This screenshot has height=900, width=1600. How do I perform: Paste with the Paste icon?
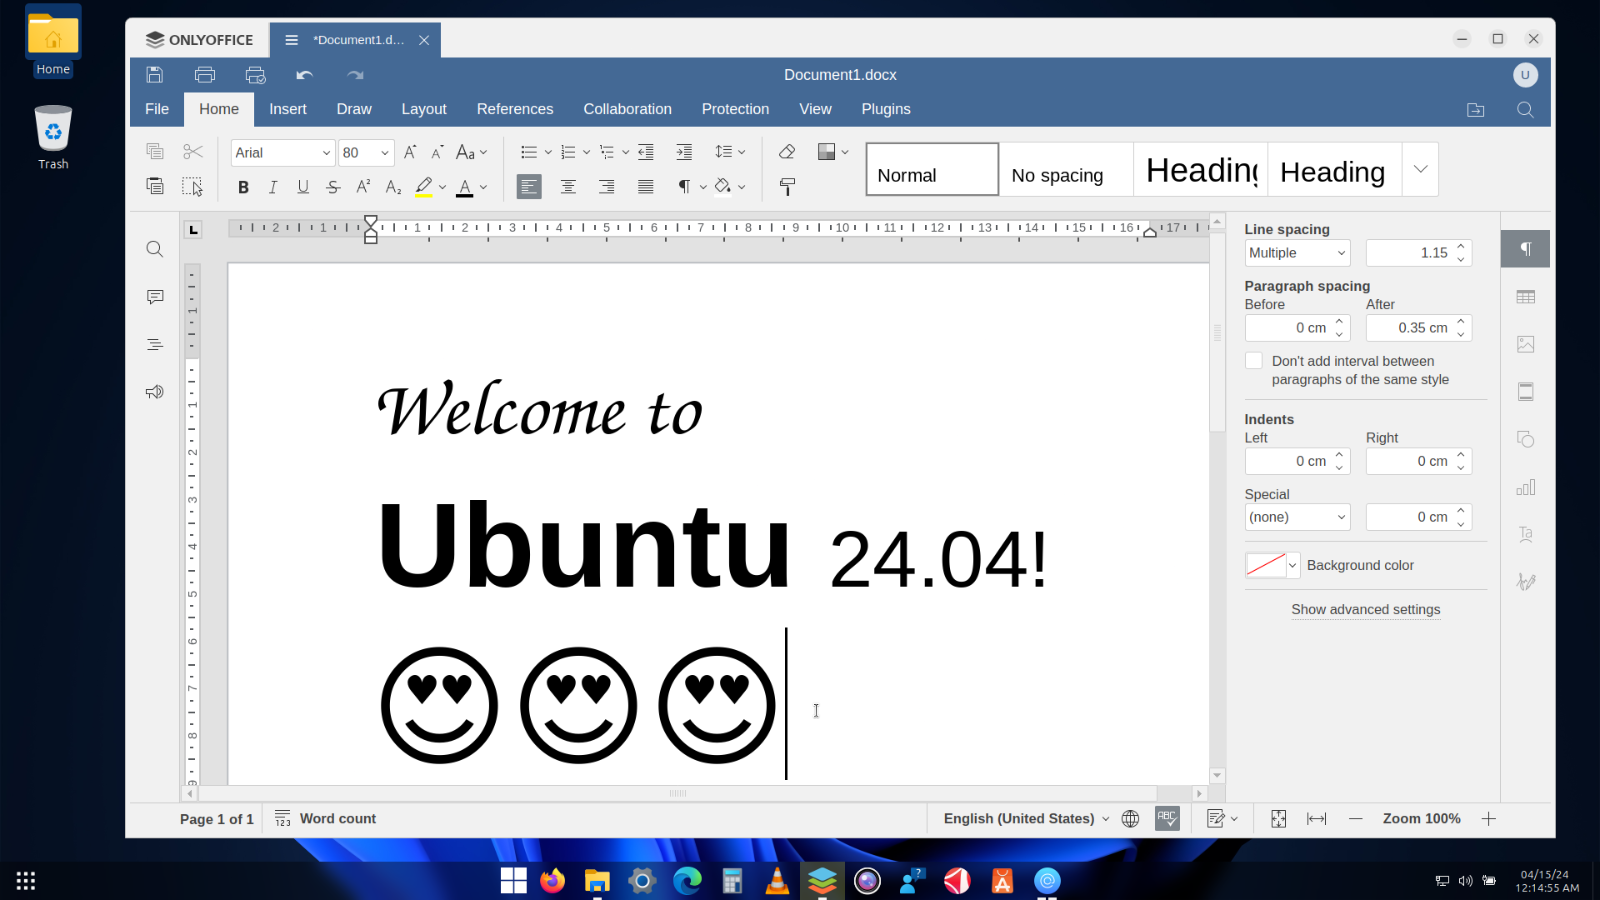coord(155,186)
